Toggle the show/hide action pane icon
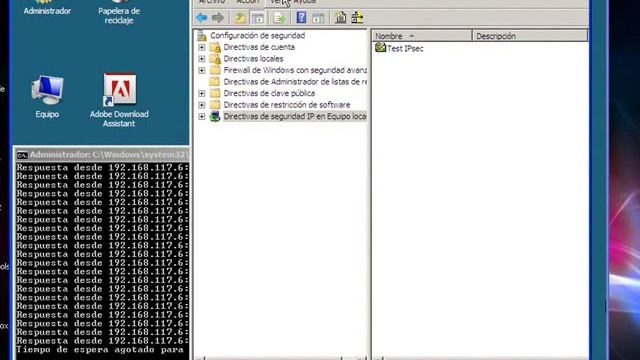640x360 pixels. point(318,18)
